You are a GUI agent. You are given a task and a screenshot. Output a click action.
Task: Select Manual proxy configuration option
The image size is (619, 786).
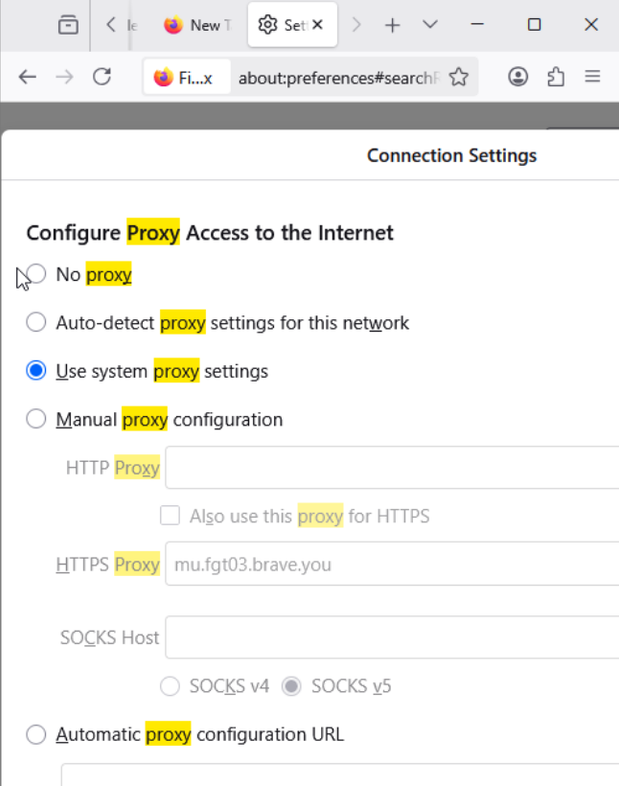37,419
